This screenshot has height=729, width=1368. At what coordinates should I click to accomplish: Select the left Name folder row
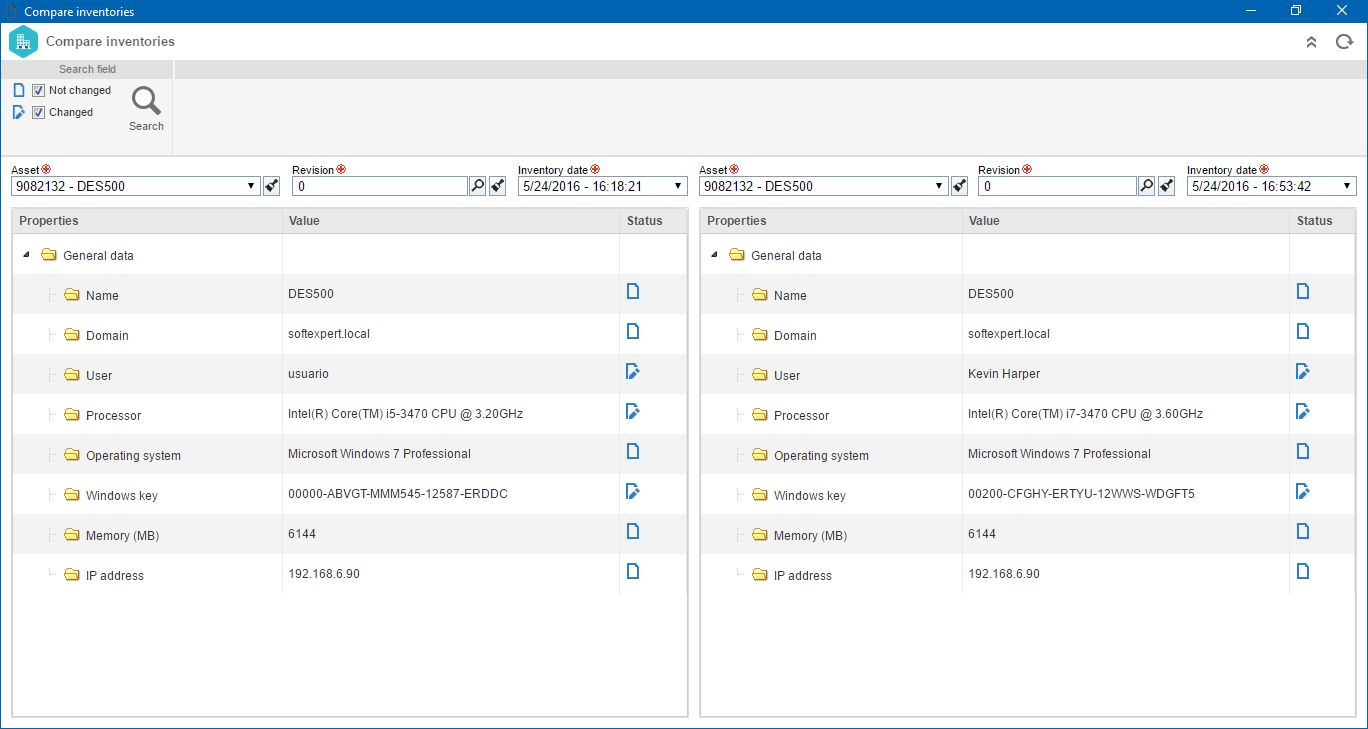point(350,294)
